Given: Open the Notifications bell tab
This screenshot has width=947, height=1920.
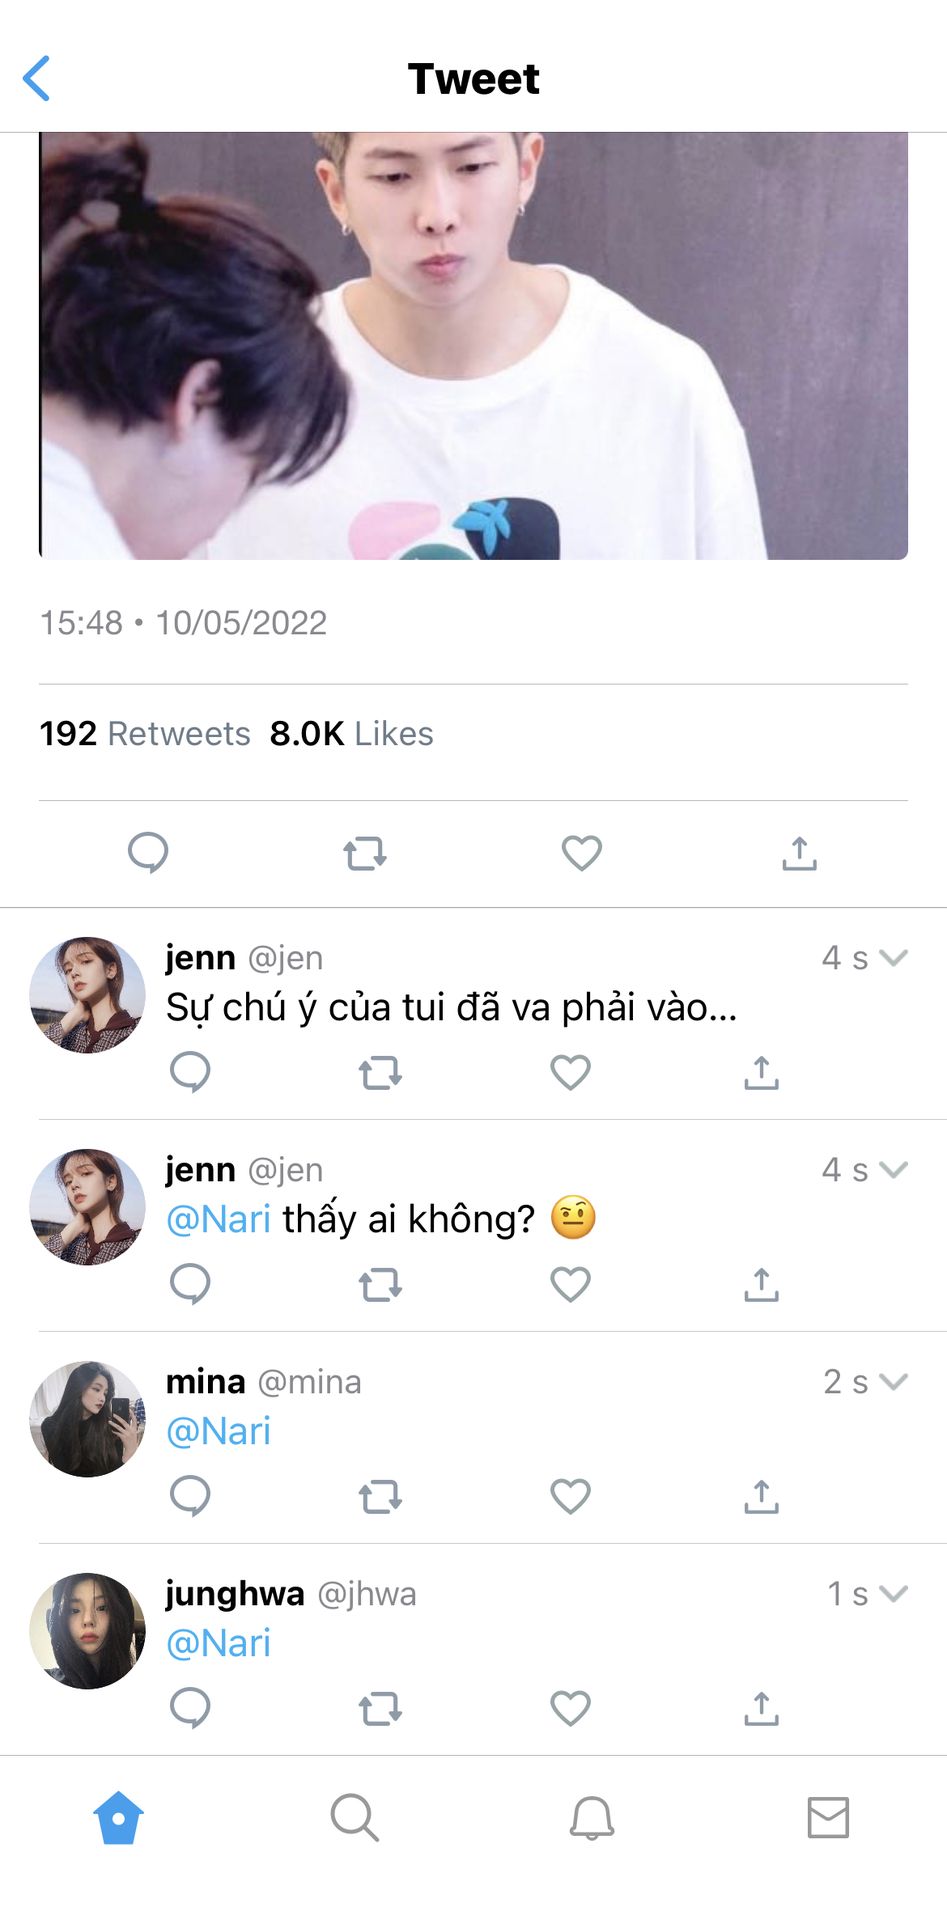Looking at the screenshot, I should click(591, 1817).
